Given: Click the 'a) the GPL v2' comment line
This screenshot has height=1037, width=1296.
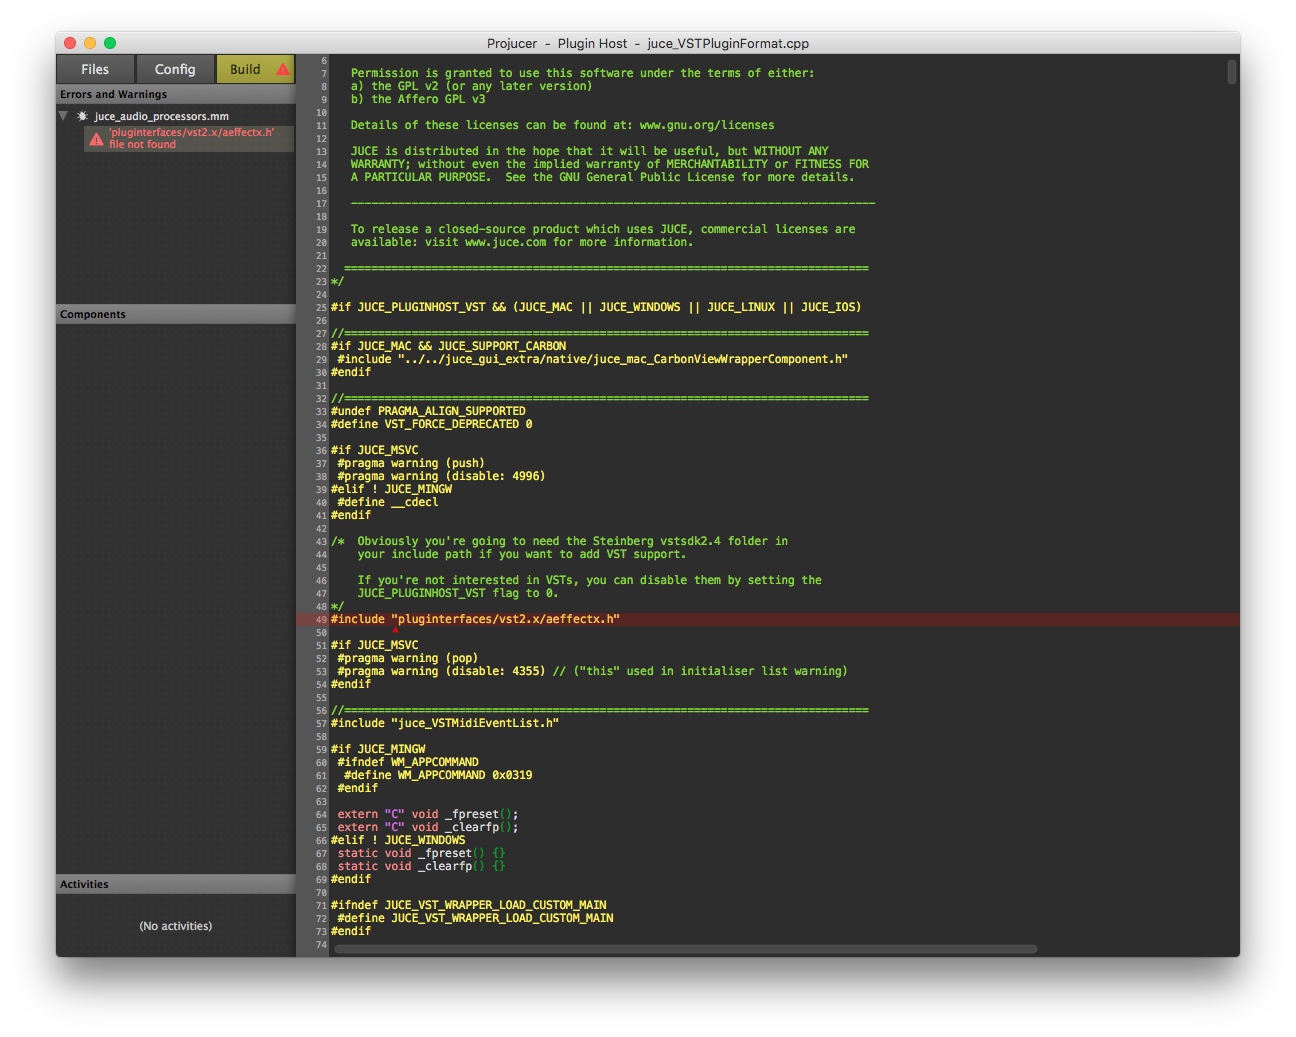Looking at the screenshot, I should (472, 86).
